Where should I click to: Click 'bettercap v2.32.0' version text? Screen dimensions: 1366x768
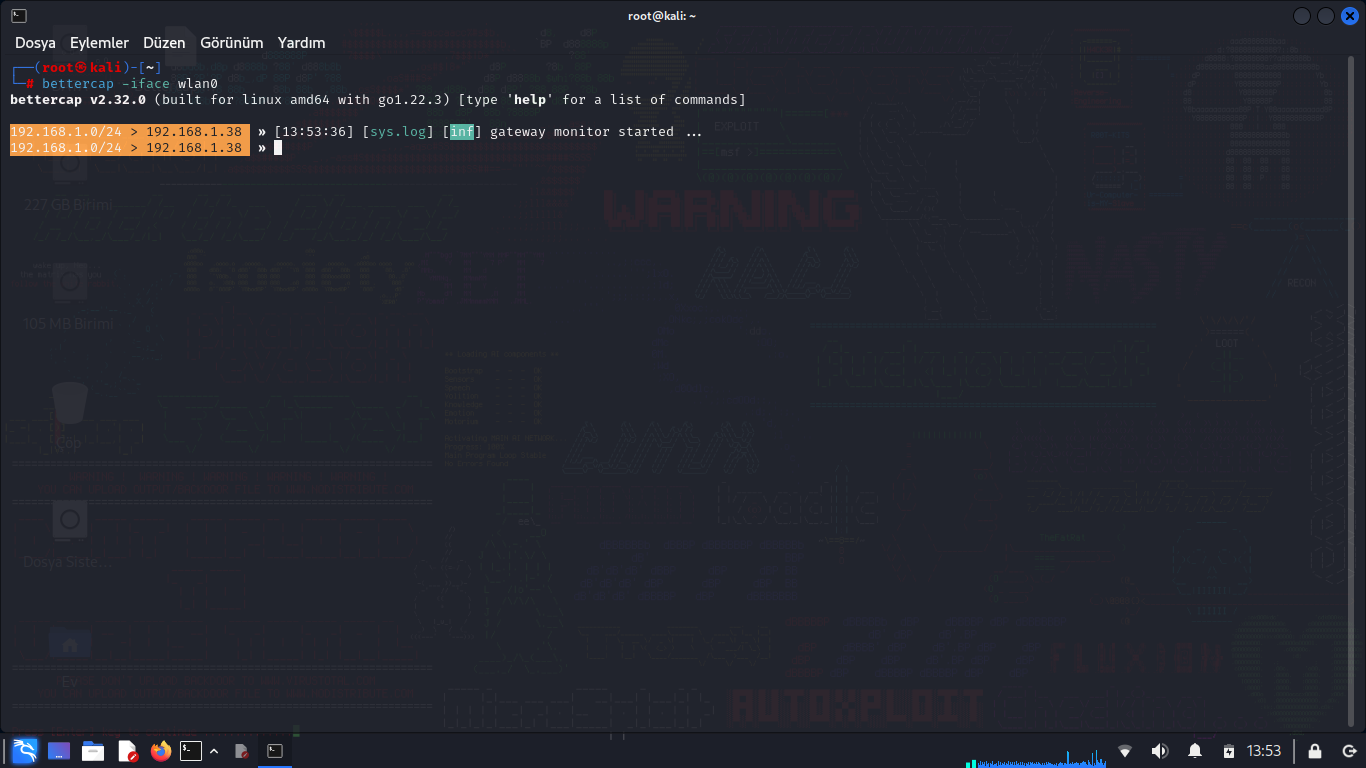(78, 100)
